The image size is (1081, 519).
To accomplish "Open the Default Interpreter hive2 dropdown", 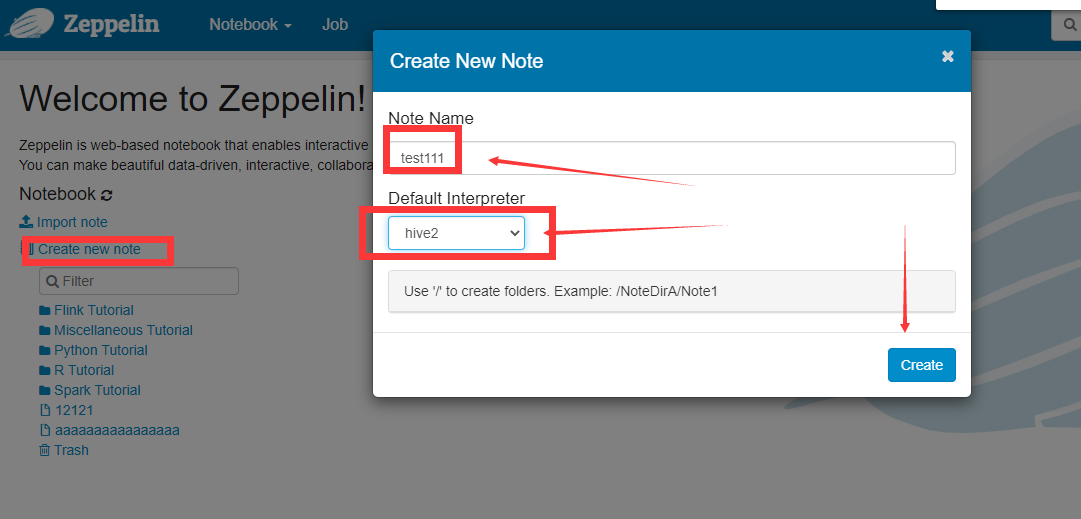I will (456, 233).
